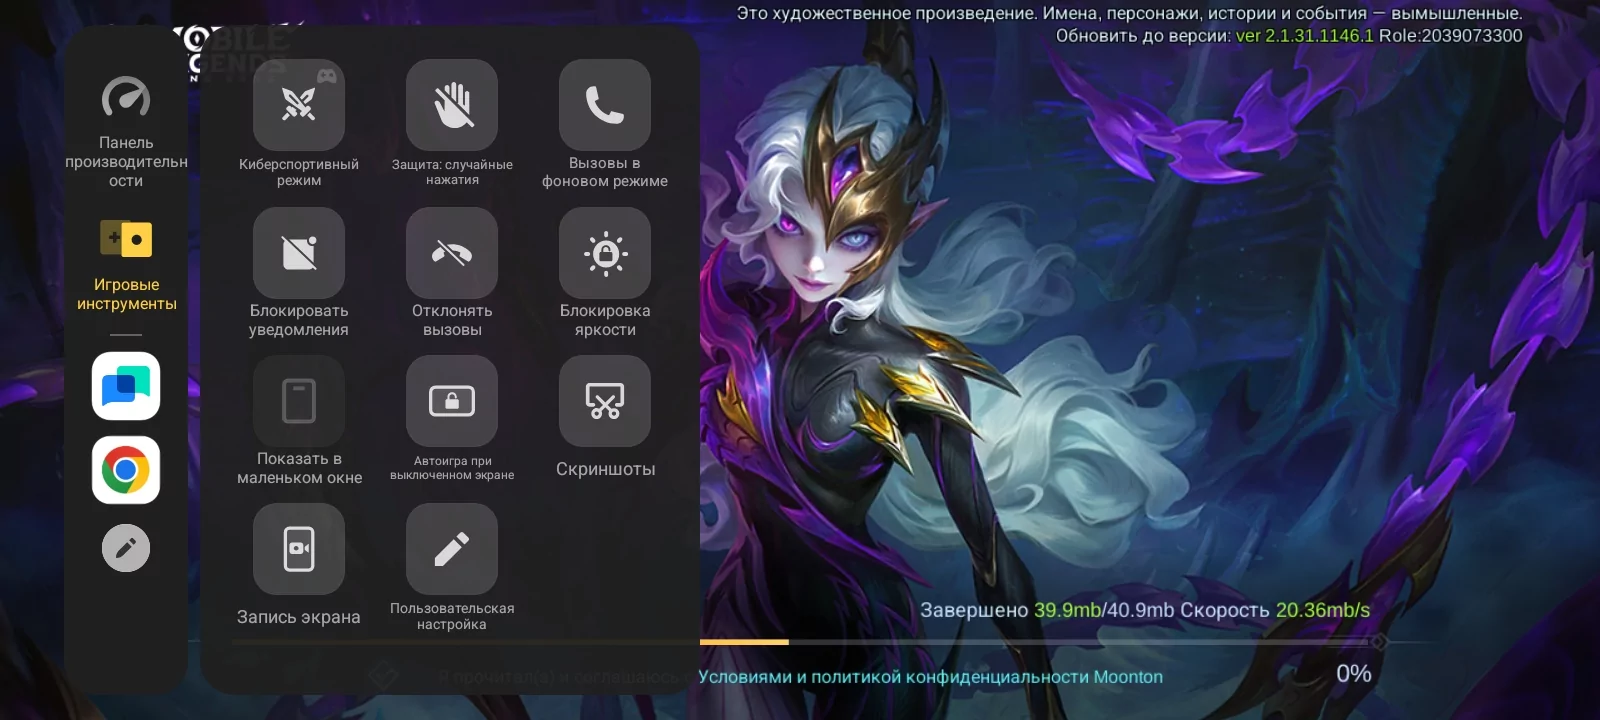Image resolution: width=1600 pixels, height=720 pixels.
Task: Enable Защита: случайные нажатия hand icon
Action: click(x=452, y=105)
